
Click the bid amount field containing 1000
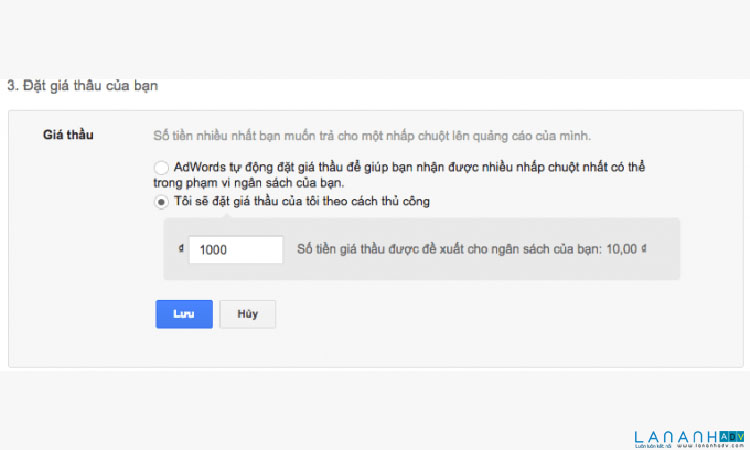tap(235, 250)
